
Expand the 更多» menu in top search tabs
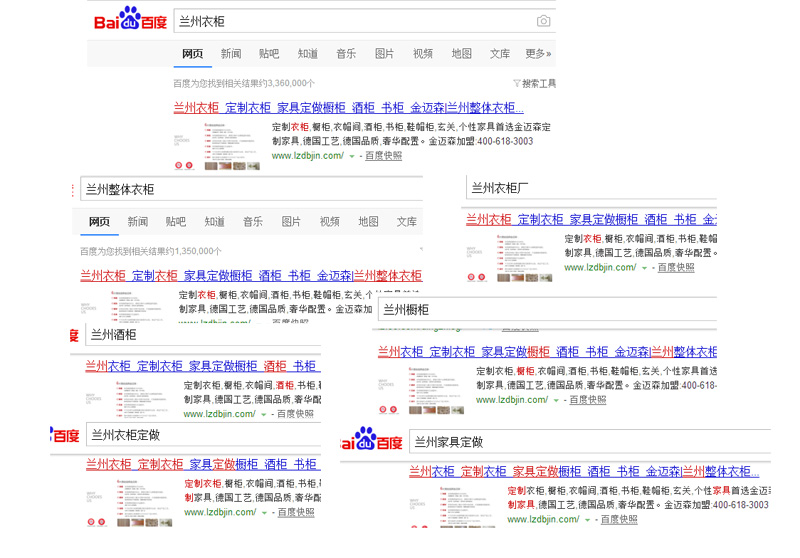[538, 54]
